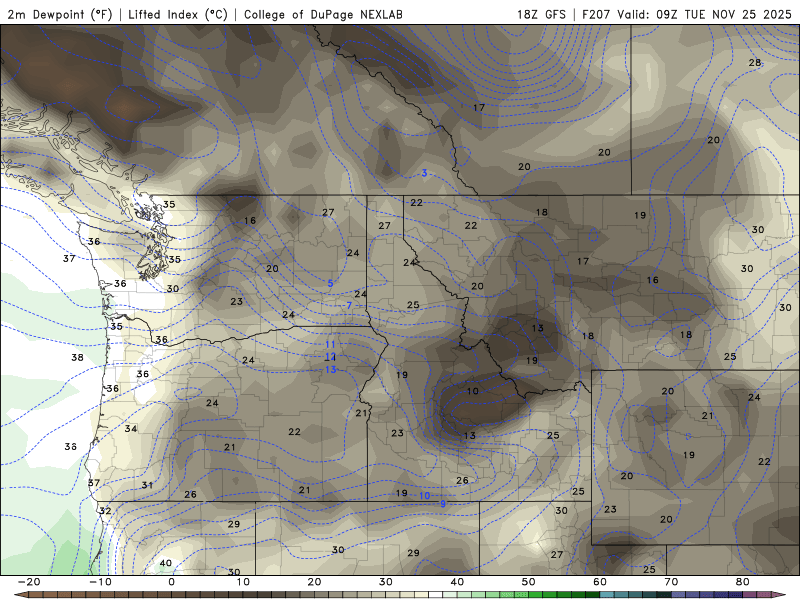Click the blue contour label '5'
The image size is (800, 600).
pos(330,283)
